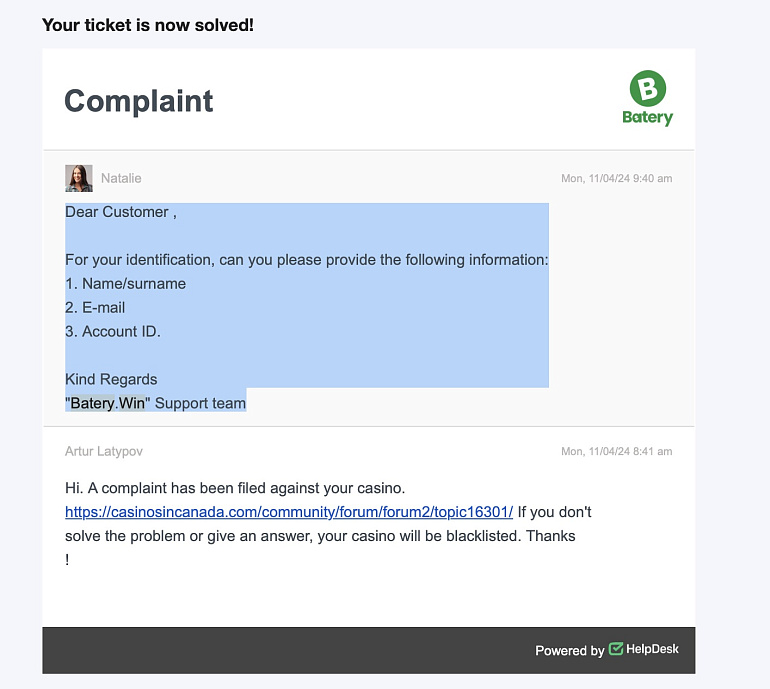Screen dimensions: 770x689
Task: Click the 'E-mail' list item
Action: 95,308
